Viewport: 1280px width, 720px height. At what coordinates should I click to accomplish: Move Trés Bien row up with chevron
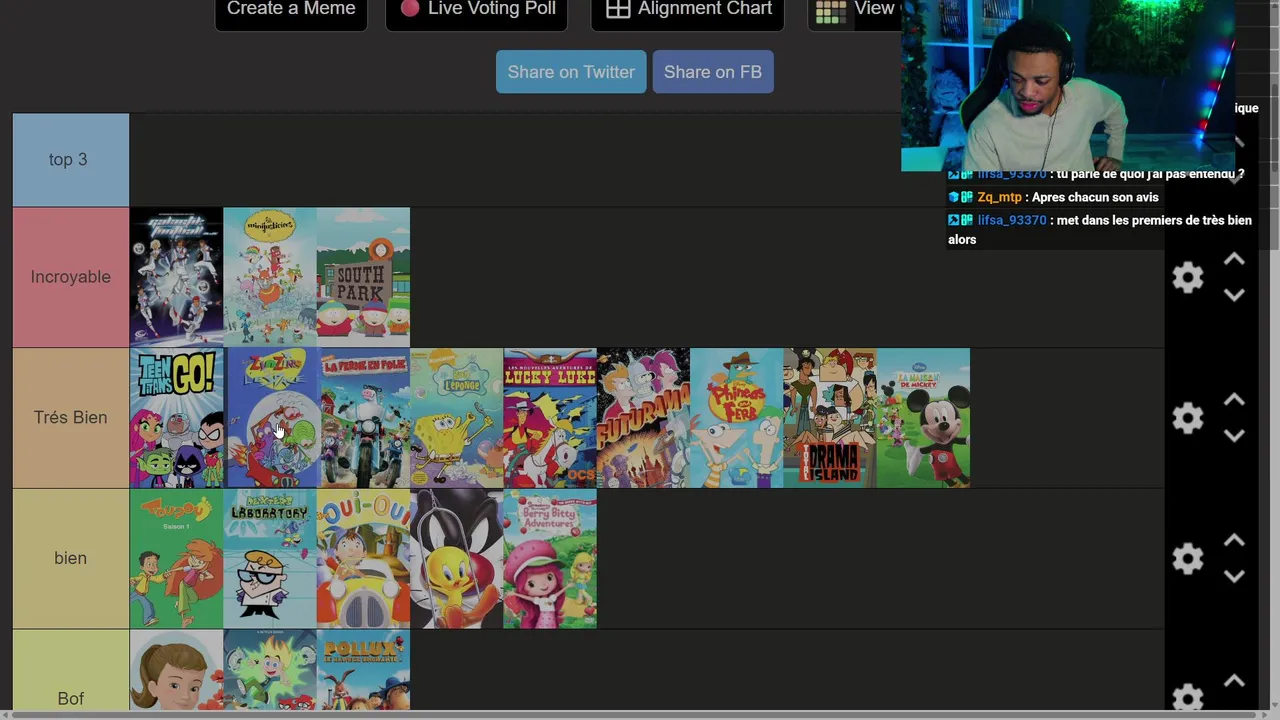point(1234,400)
